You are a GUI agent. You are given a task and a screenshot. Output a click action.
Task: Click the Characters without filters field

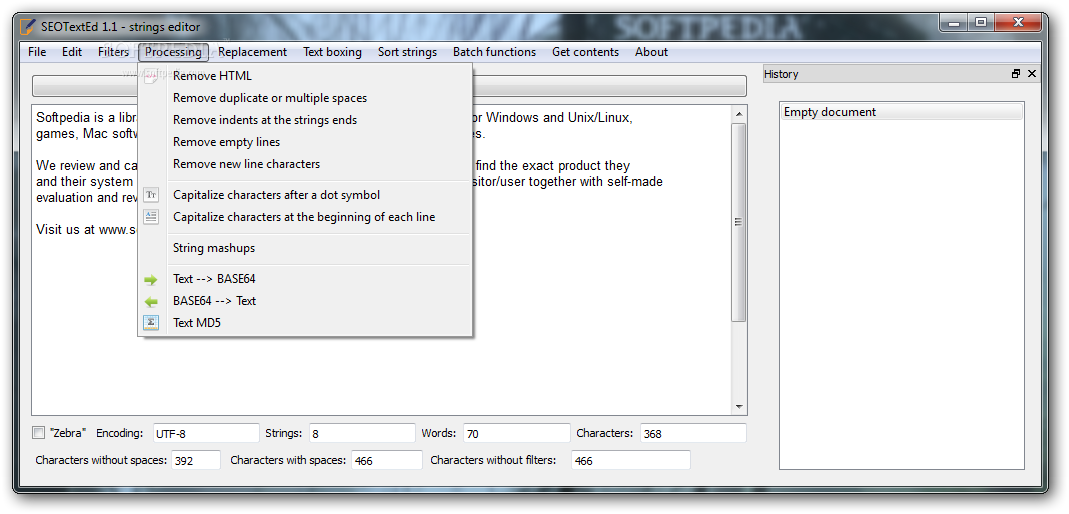tap(631, 460)
